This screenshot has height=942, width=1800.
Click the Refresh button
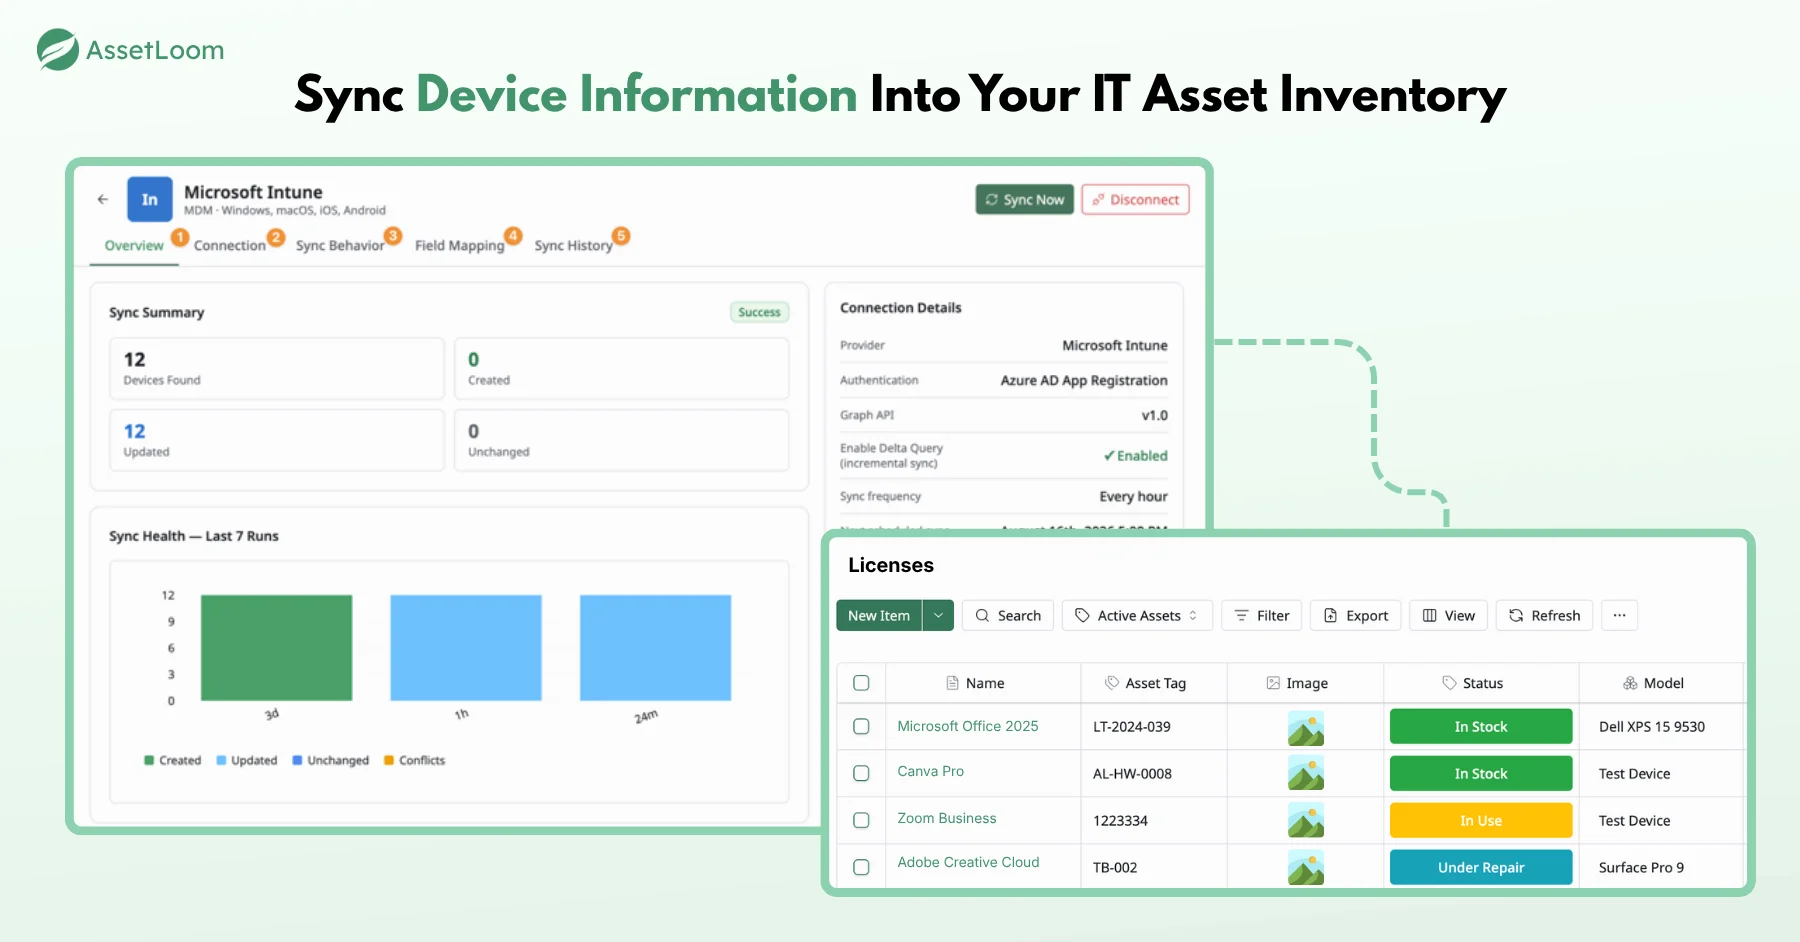[x=1544, y=615]
